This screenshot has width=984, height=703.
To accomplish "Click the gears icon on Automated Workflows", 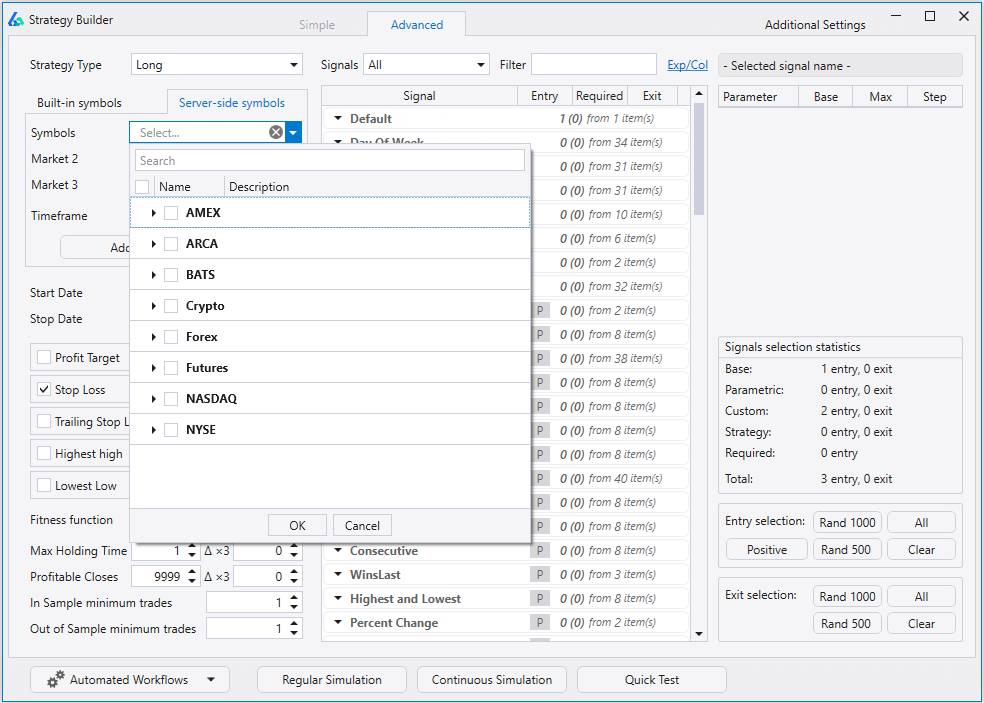I will (55, 680).
